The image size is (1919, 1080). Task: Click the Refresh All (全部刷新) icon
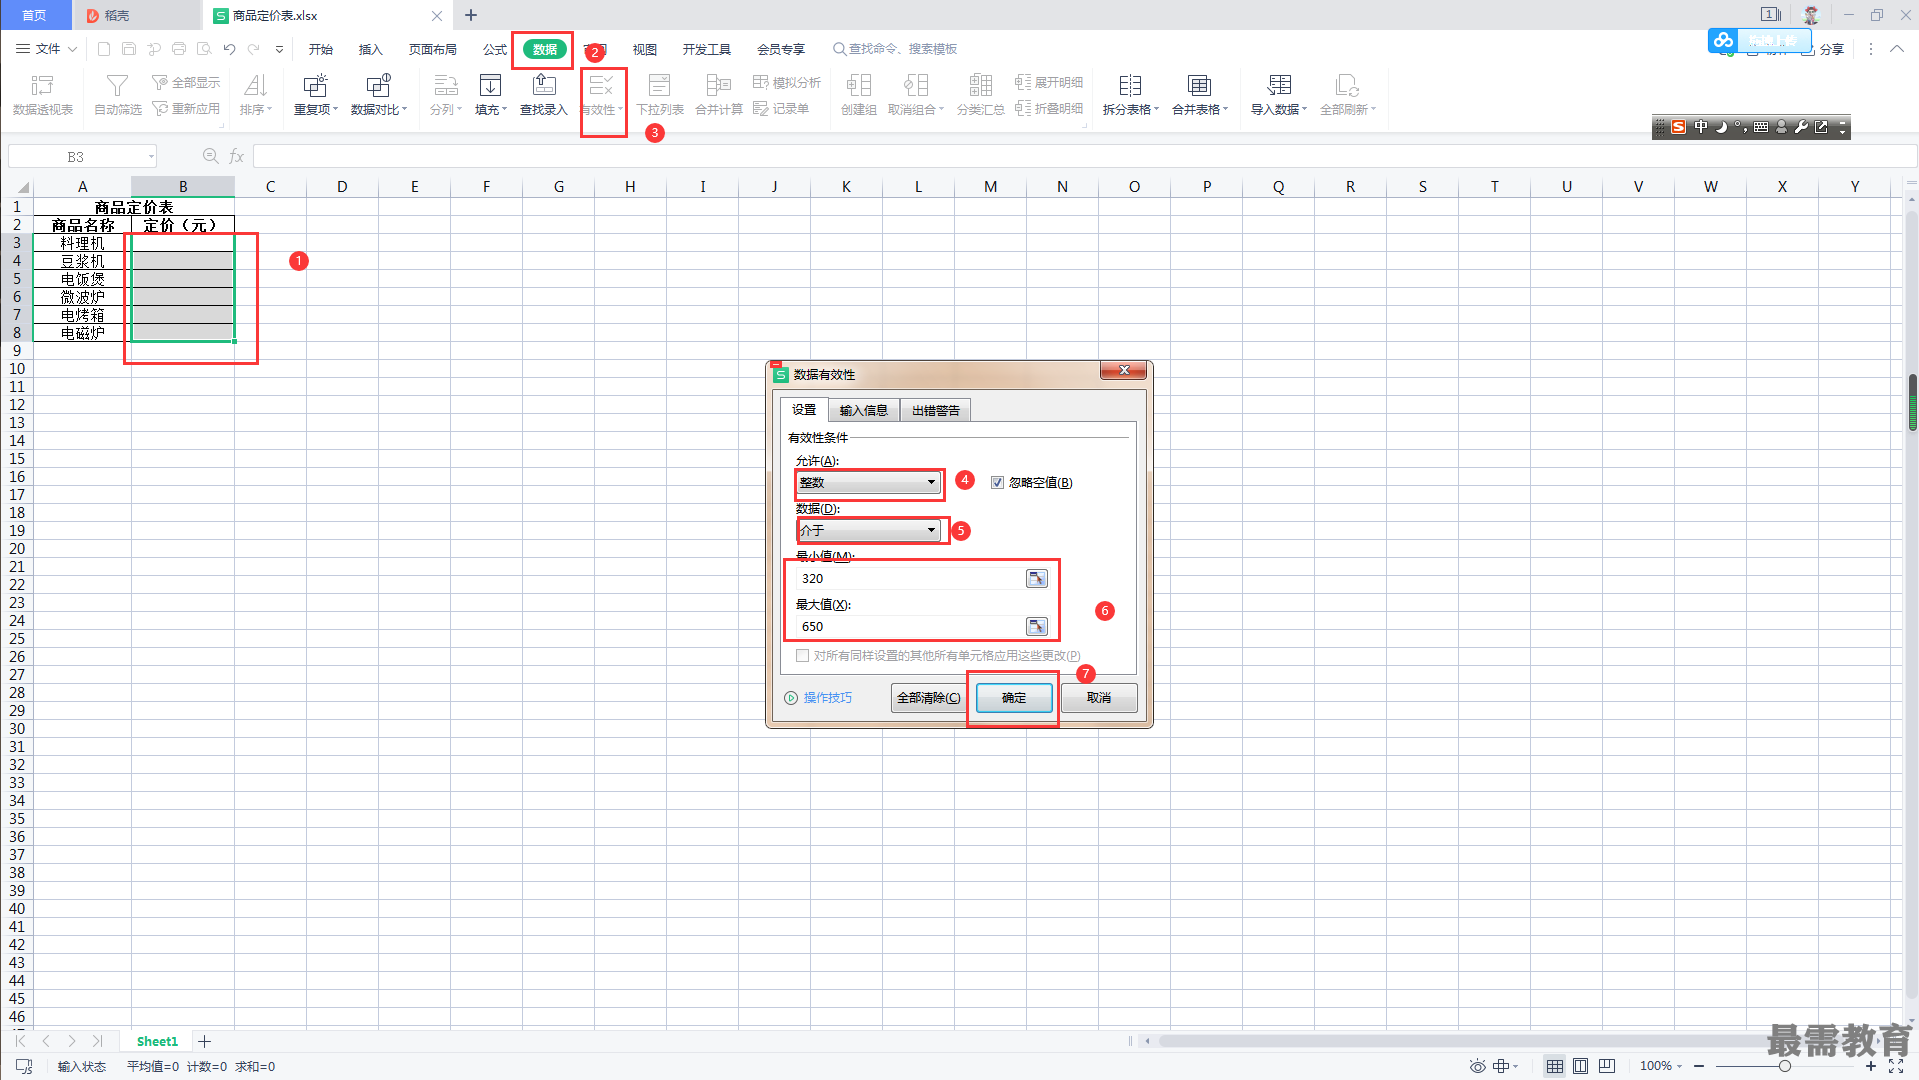tap(1347, 86)
